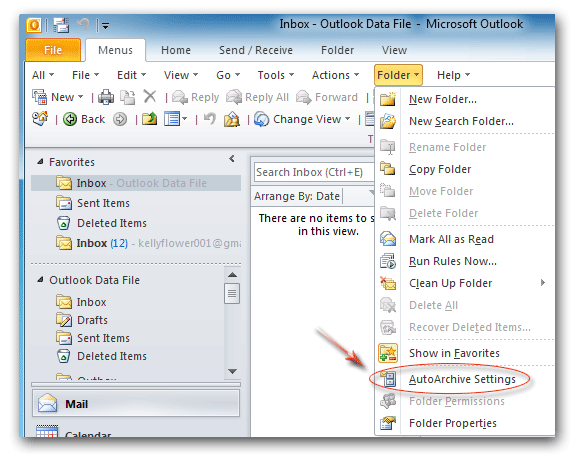The width and height of the screenshot is (574, 460).
Task: Open the File classic menu dropdown
Action: tap(85, 75)
